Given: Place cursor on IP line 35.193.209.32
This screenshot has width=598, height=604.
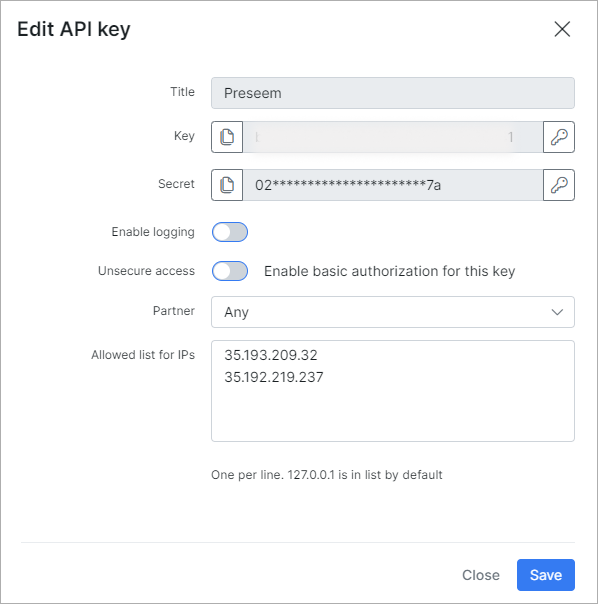Looking at the screenshot, I should click(271, 355).
